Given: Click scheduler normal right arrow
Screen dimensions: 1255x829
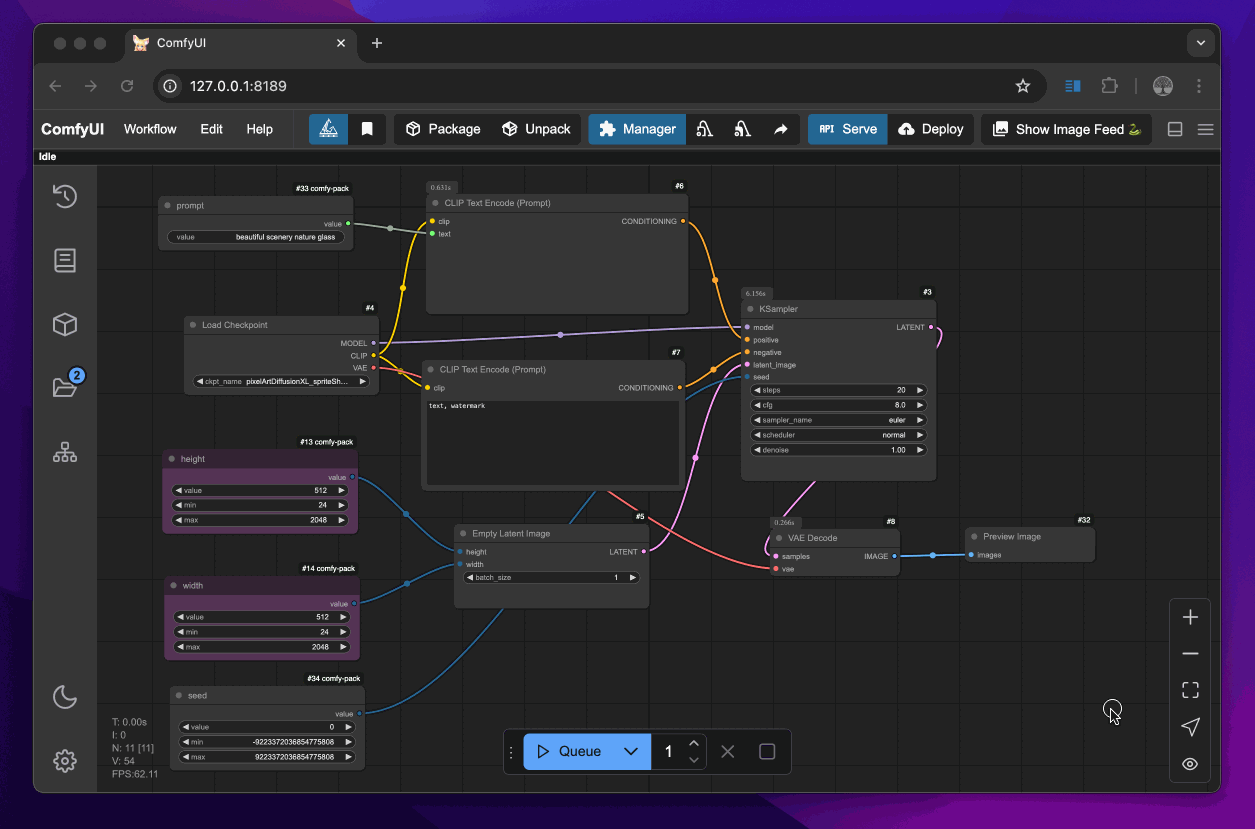Looking at the screenshot, I should coord(920,435).
